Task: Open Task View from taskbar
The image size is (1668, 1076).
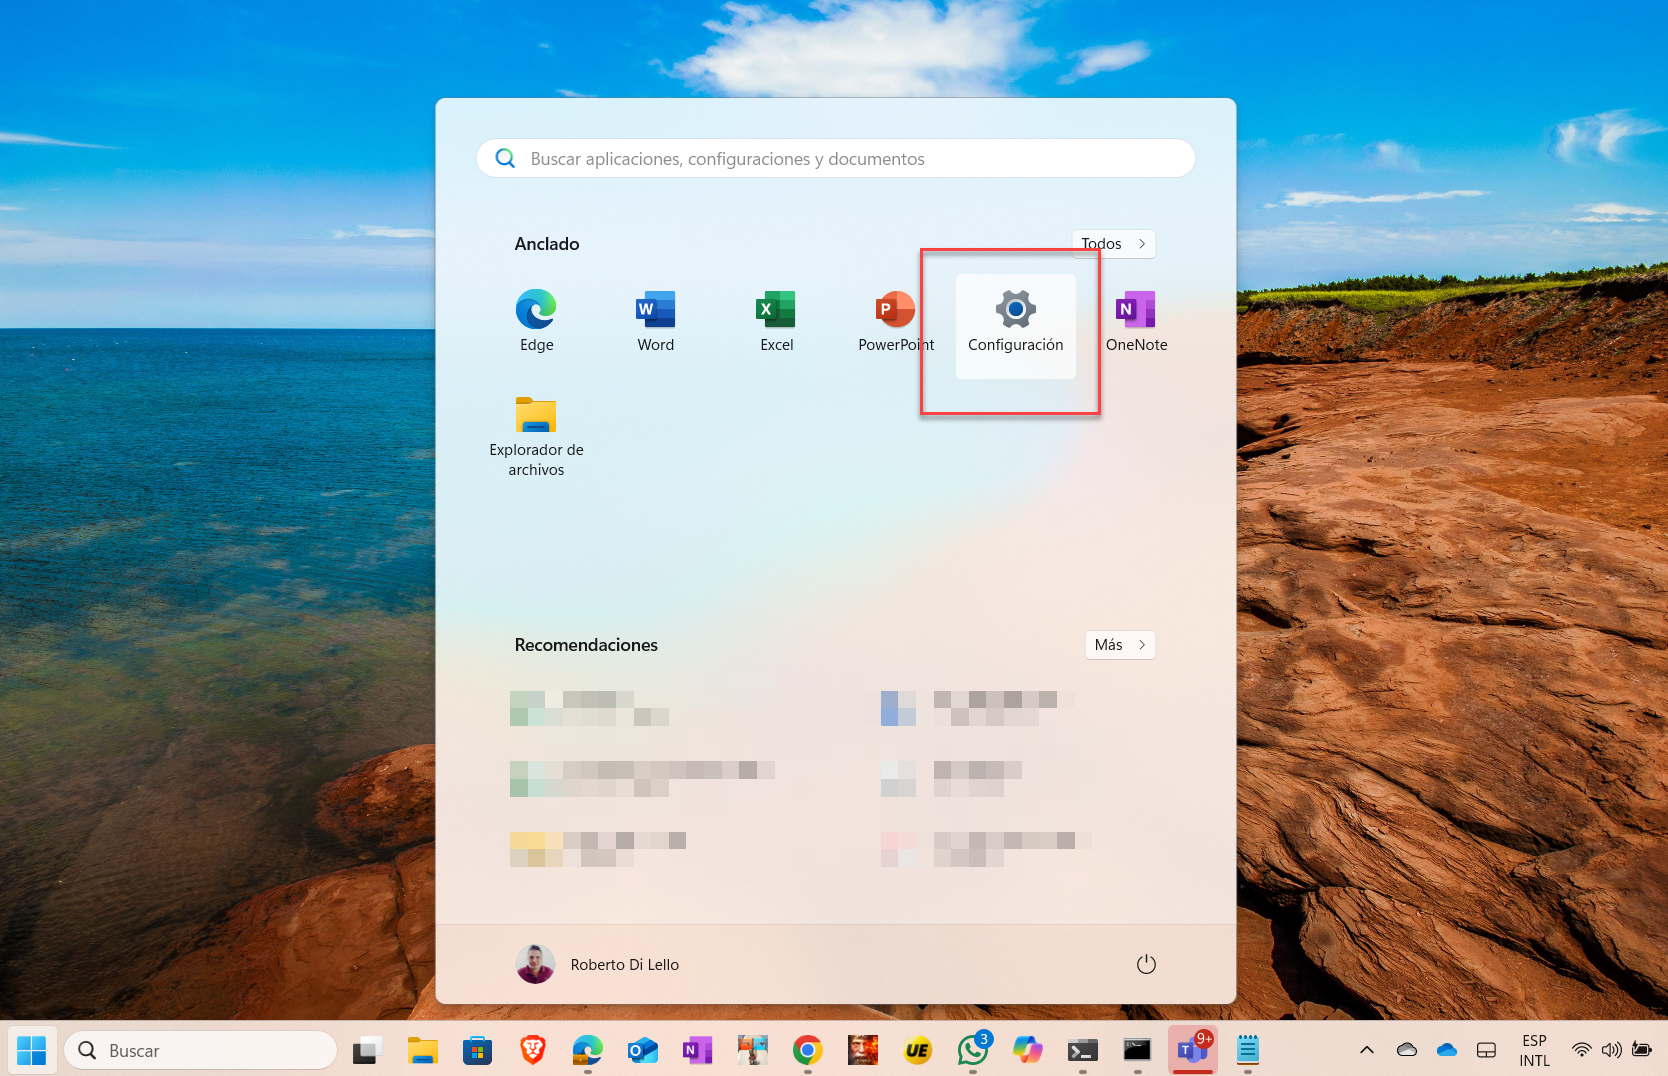Action: click(367, 1050)
